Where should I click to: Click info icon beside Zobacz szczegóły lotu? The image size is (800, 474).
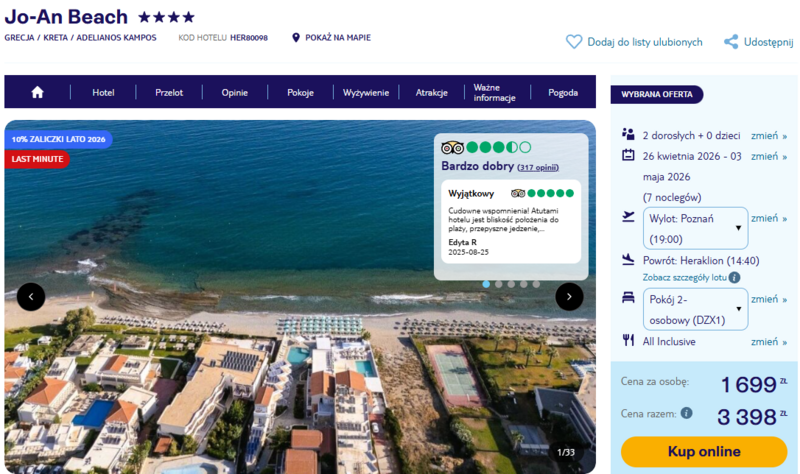(x=734, y=277)
